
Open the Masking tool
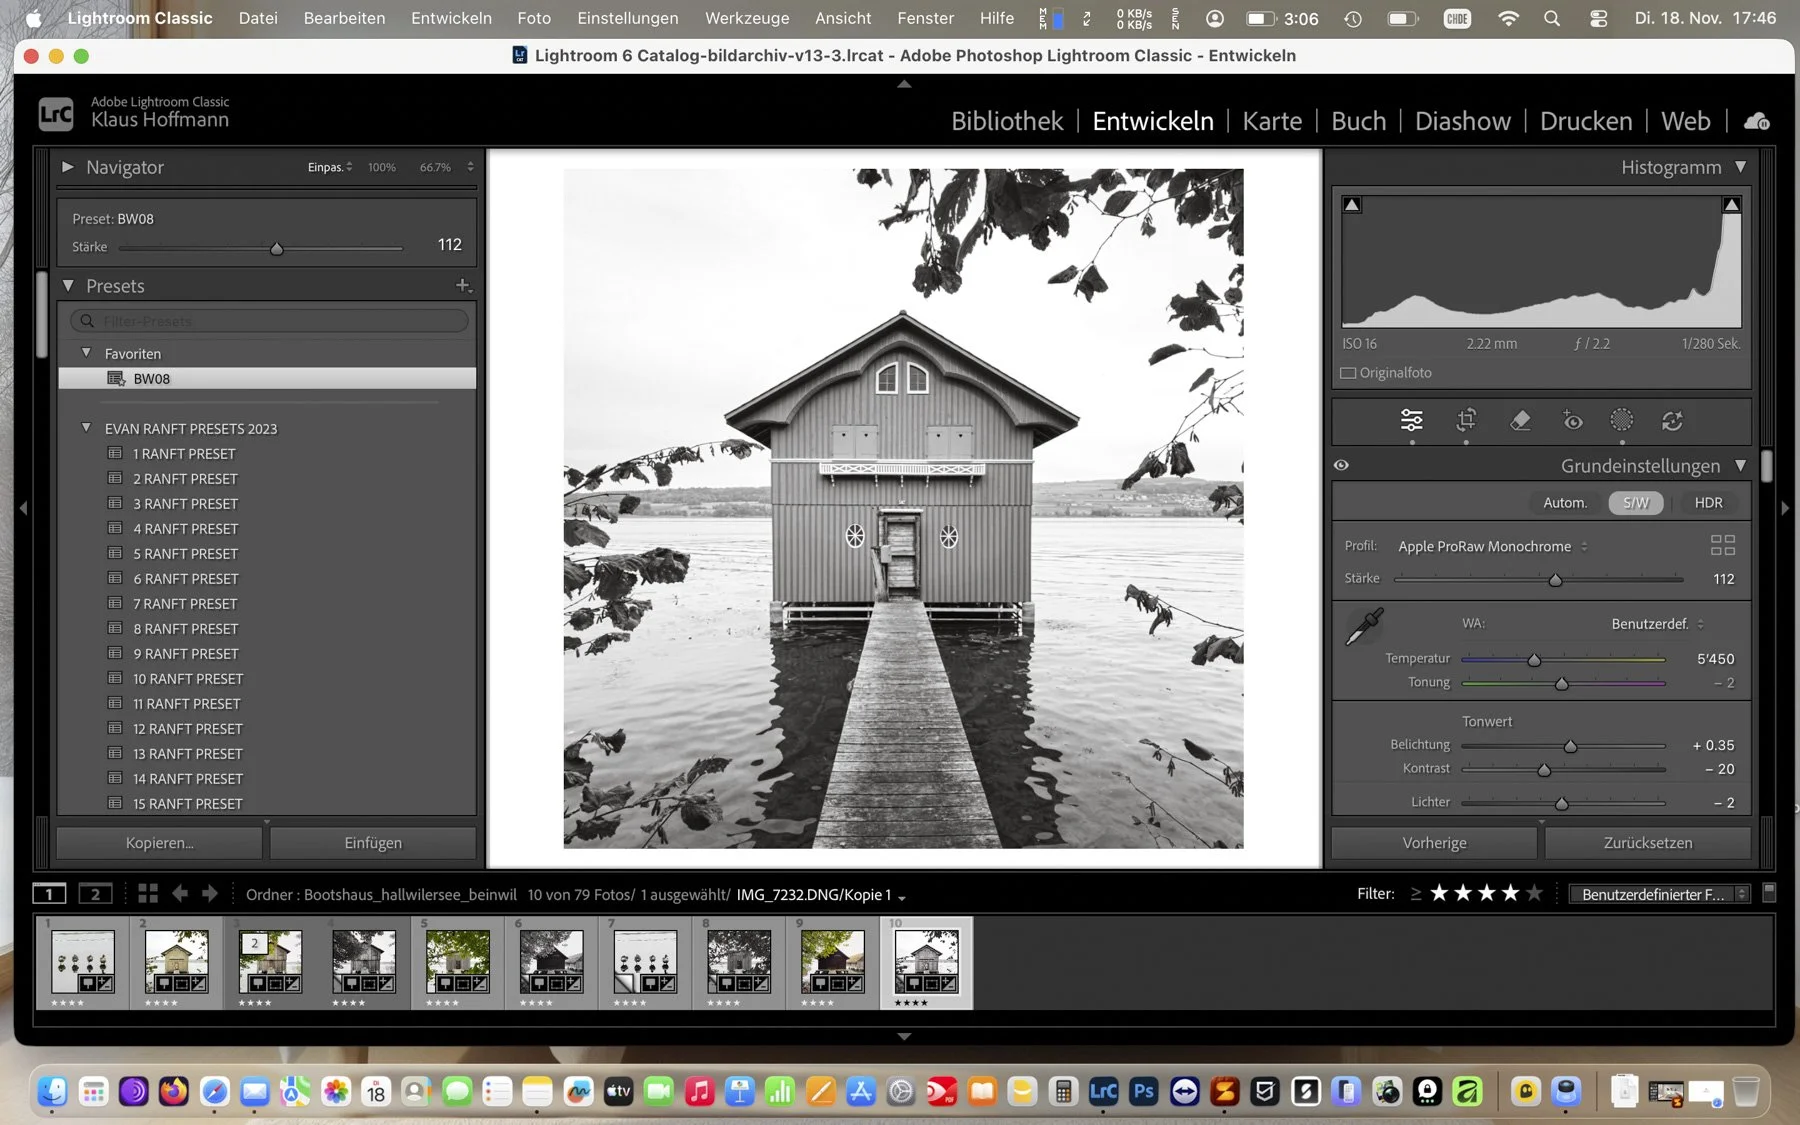tap(1622, 421)
